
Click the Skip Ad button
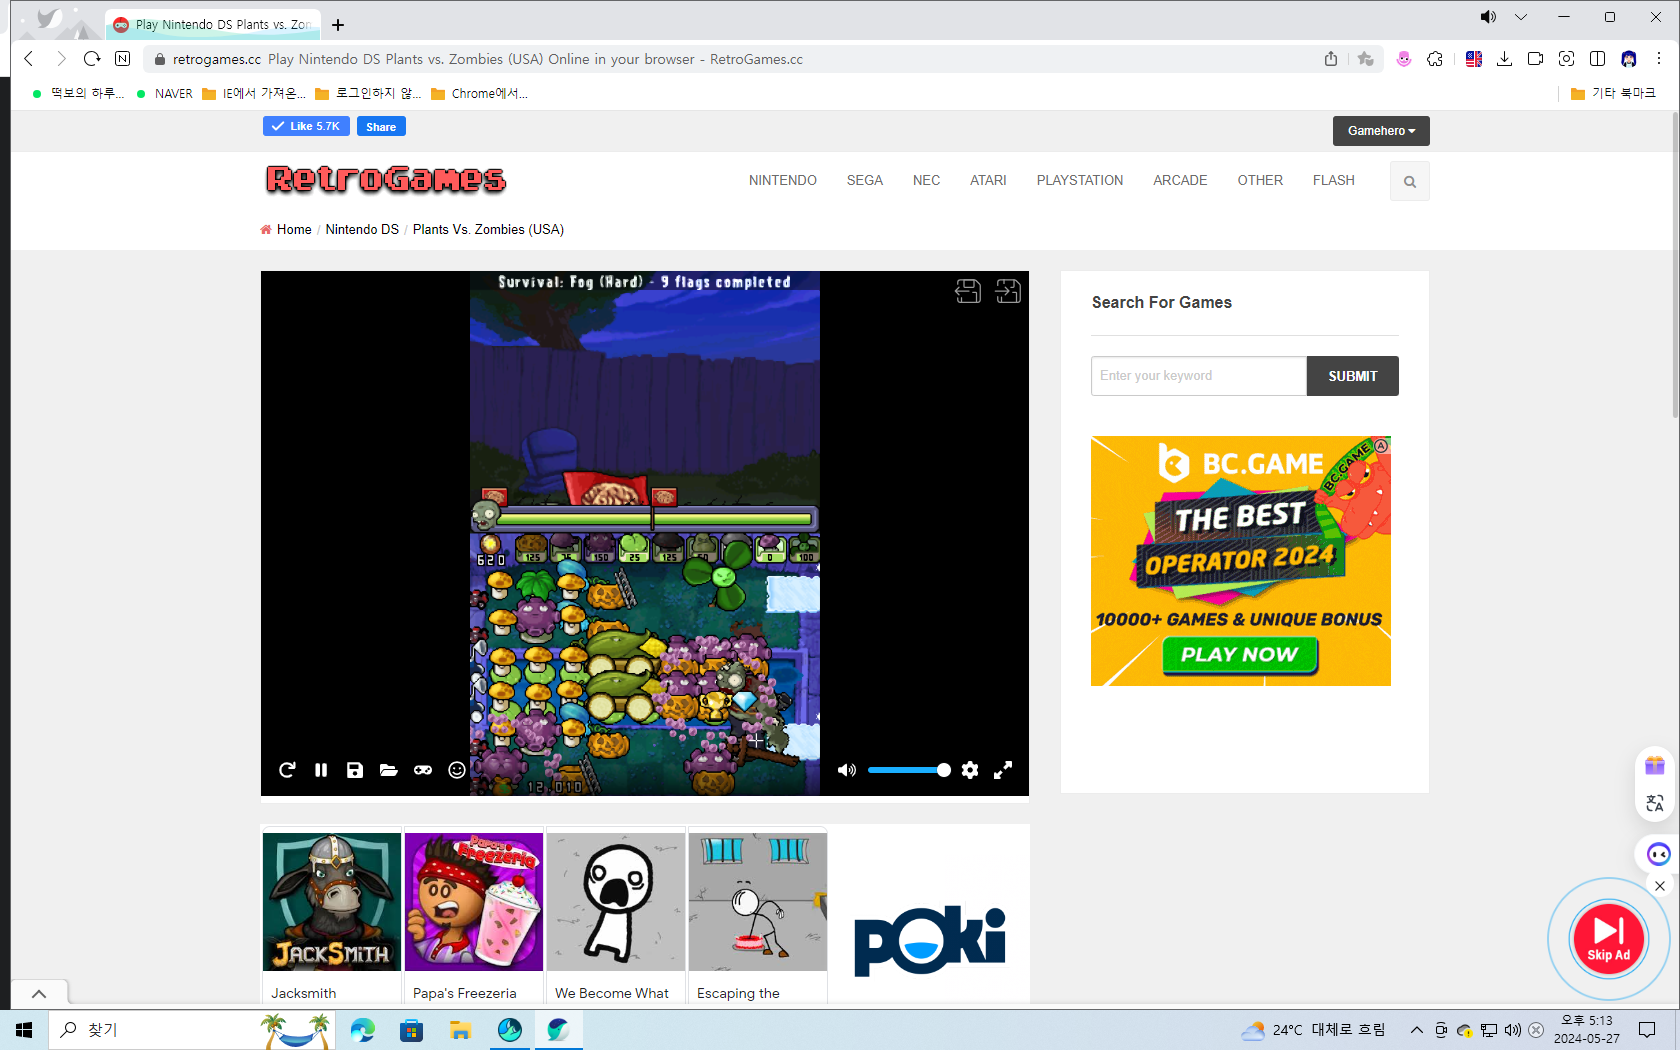pos(1608,939)
